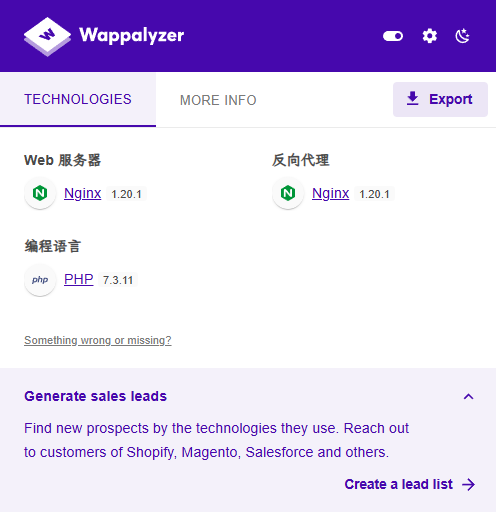This screenshot has width=496, height=512.
Task: Toggle the Wappalyzer enable switch
Action: click(393, 36)
